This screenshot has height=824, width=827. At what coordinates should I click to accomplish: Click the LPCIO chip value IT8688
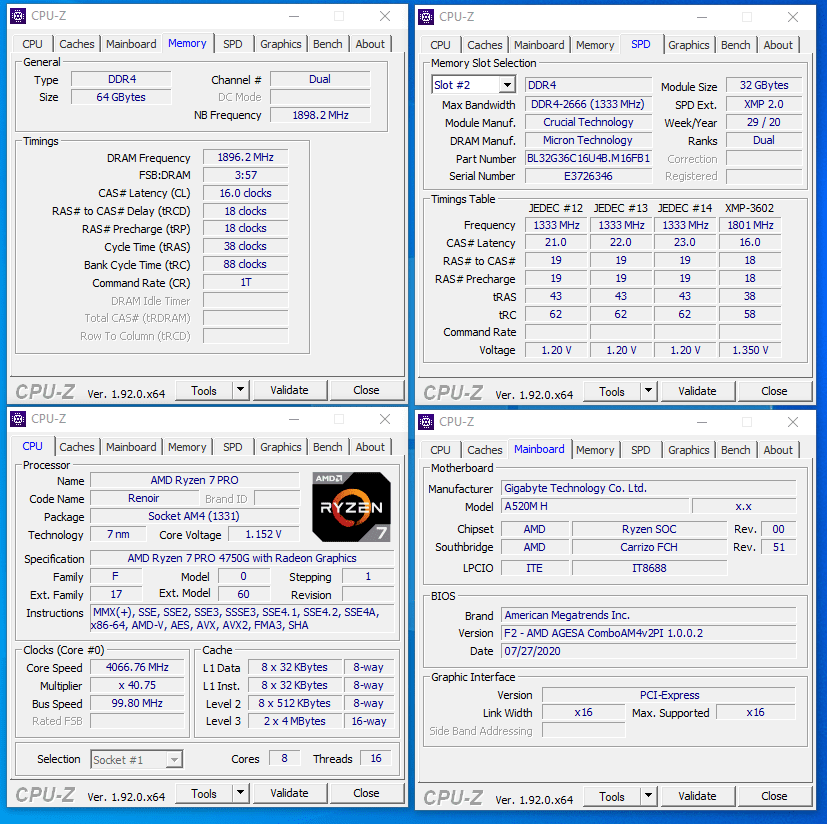tap(649, 568)
